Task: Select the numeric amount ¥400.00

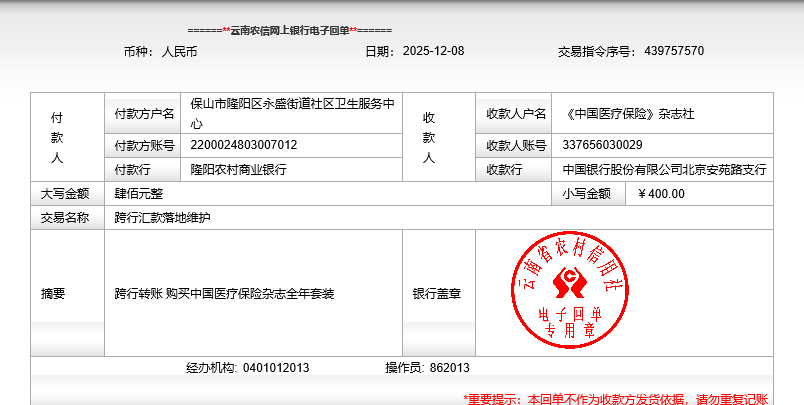Action: click(x=661, y=194)
